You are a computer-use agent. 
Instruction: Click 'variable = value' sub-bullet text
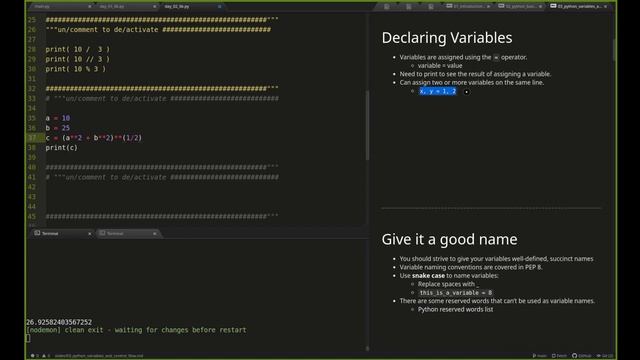click(440, 65)
